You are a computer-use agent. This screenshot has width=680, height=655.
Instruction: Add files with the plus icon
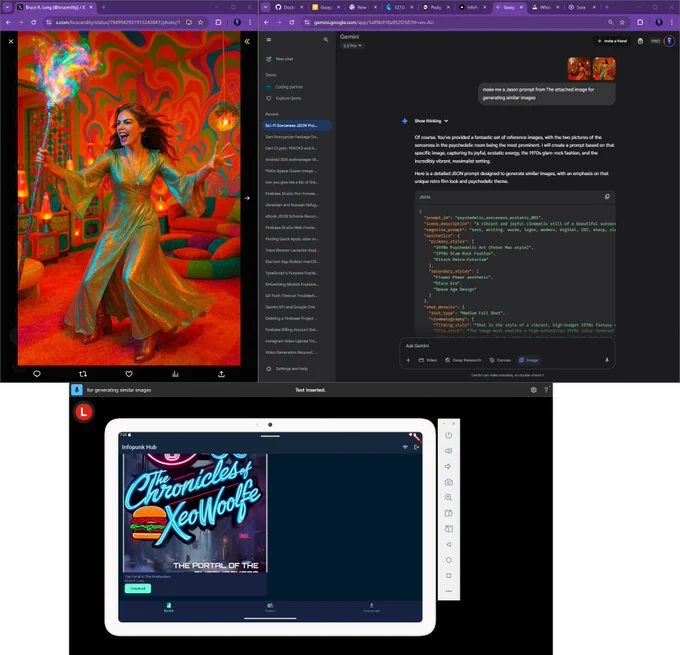coord(408,360)
